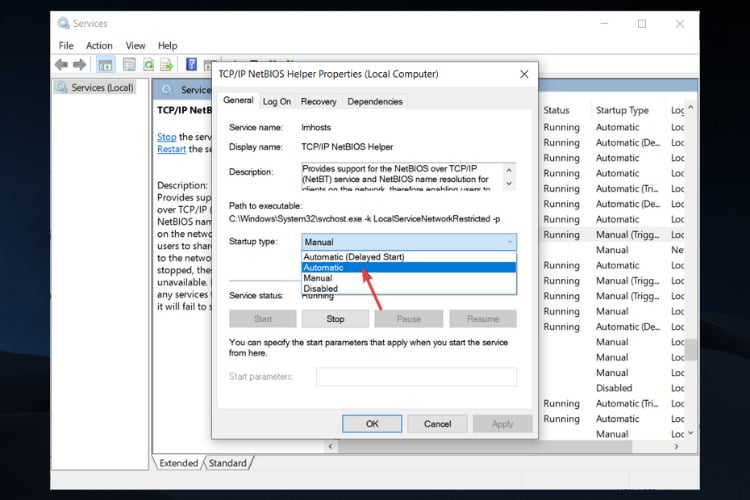Click the Resume button

point(483,319)
